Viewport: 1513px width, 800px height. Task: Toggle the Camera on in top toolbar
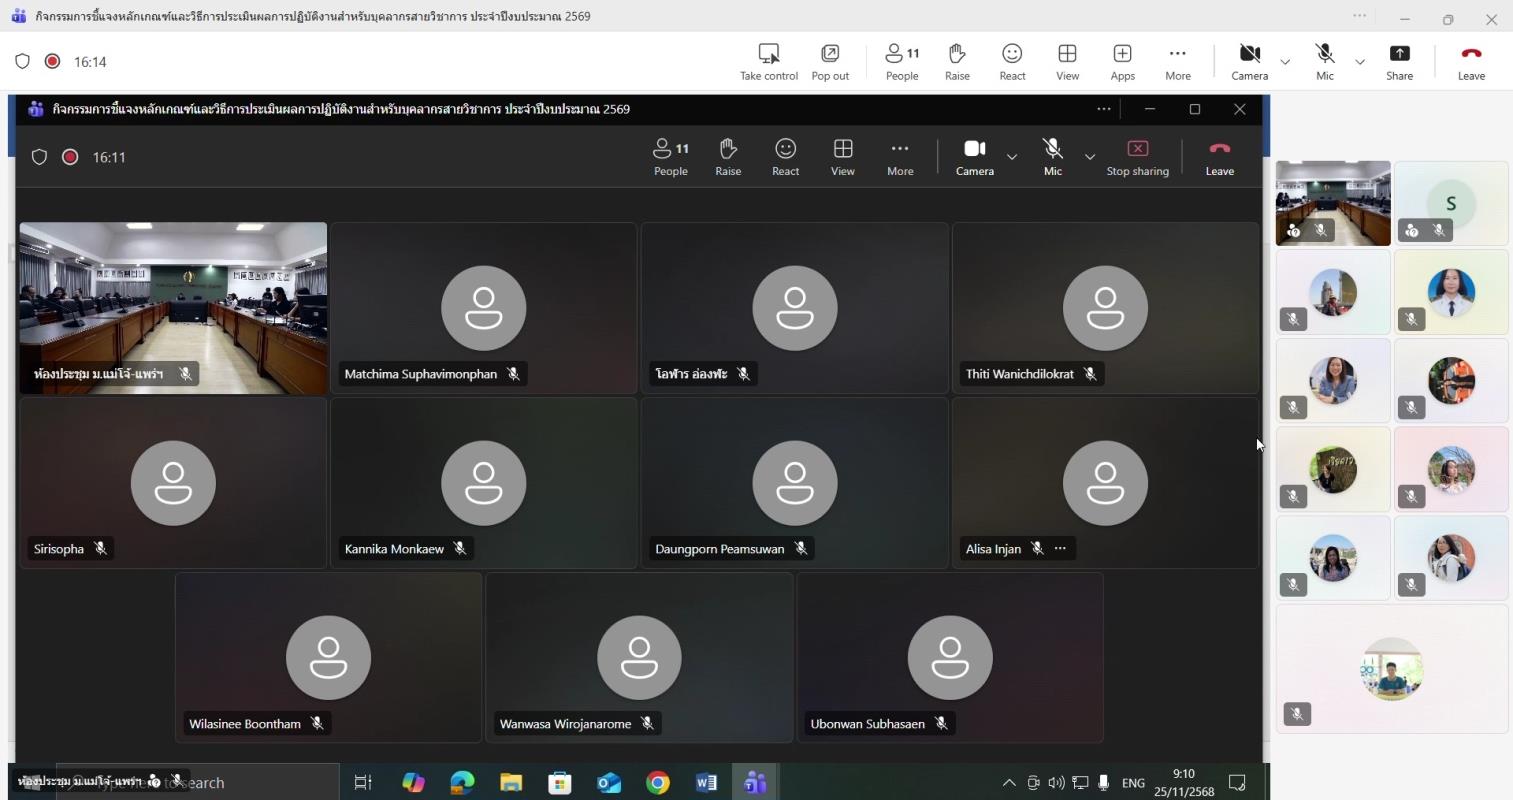1249,61
